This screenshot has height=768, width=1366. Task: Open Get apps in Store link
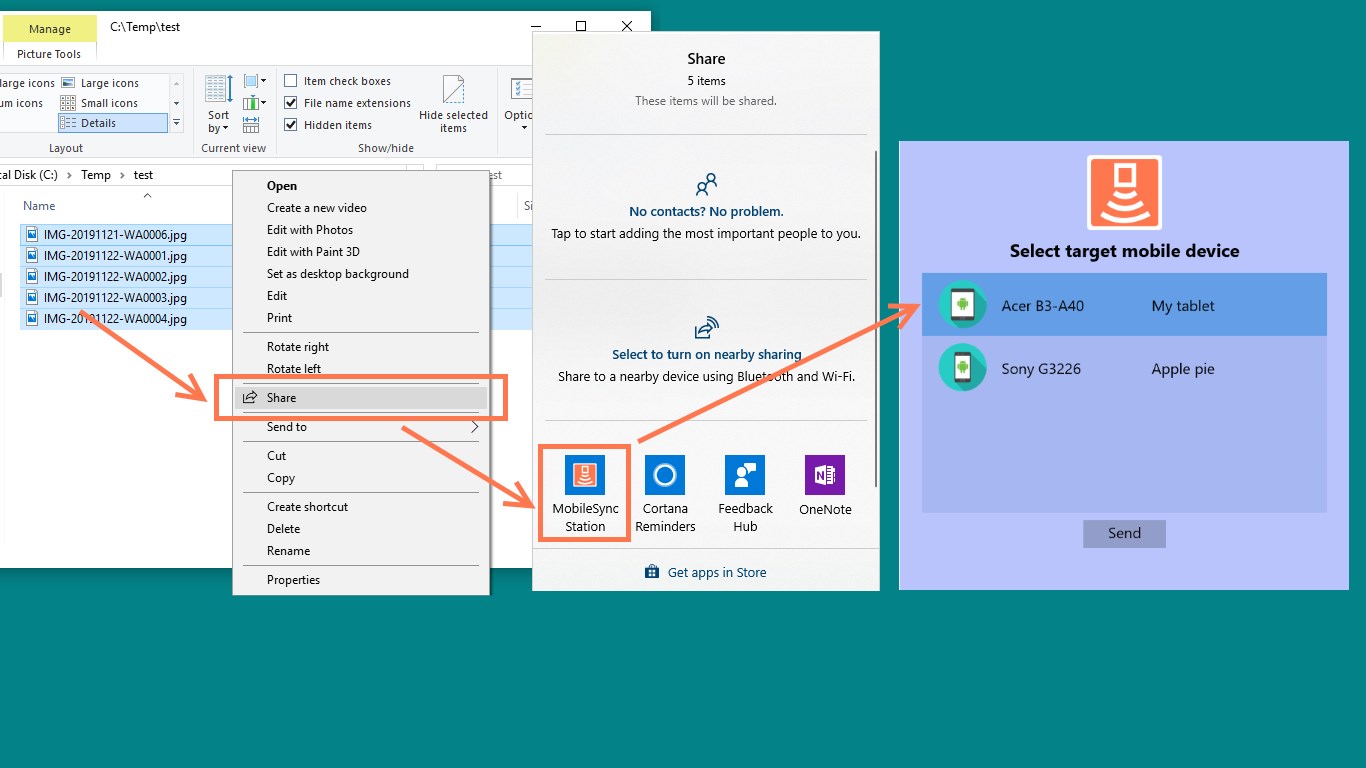706,573
